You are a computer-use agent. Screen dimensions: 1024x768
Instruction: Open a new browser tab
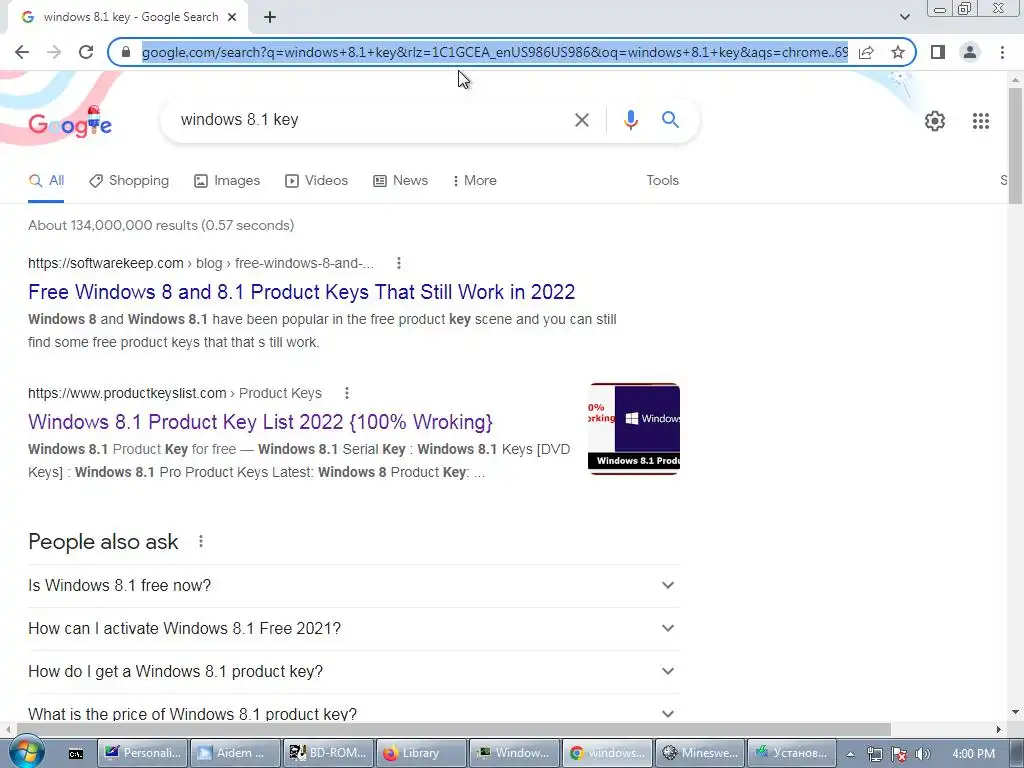pos(270,18)
